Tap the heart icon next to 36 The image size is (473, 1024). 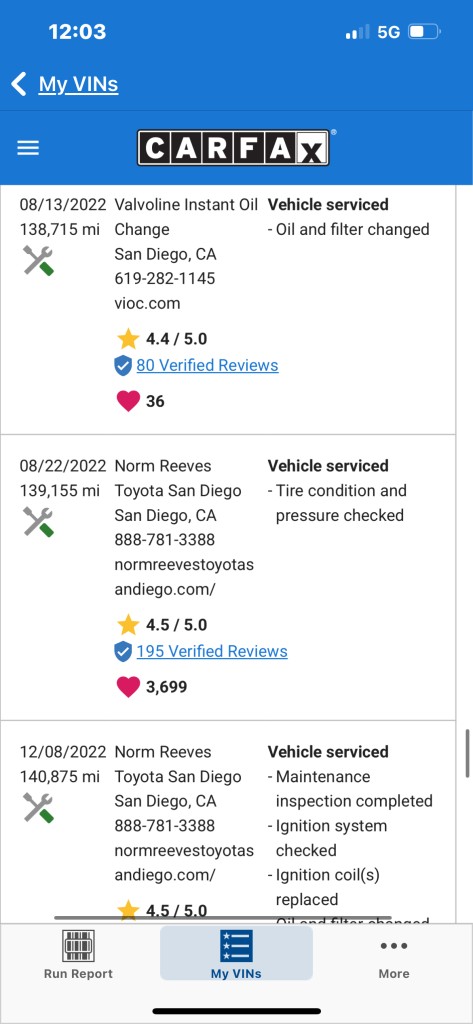click(x=128, y=401)
